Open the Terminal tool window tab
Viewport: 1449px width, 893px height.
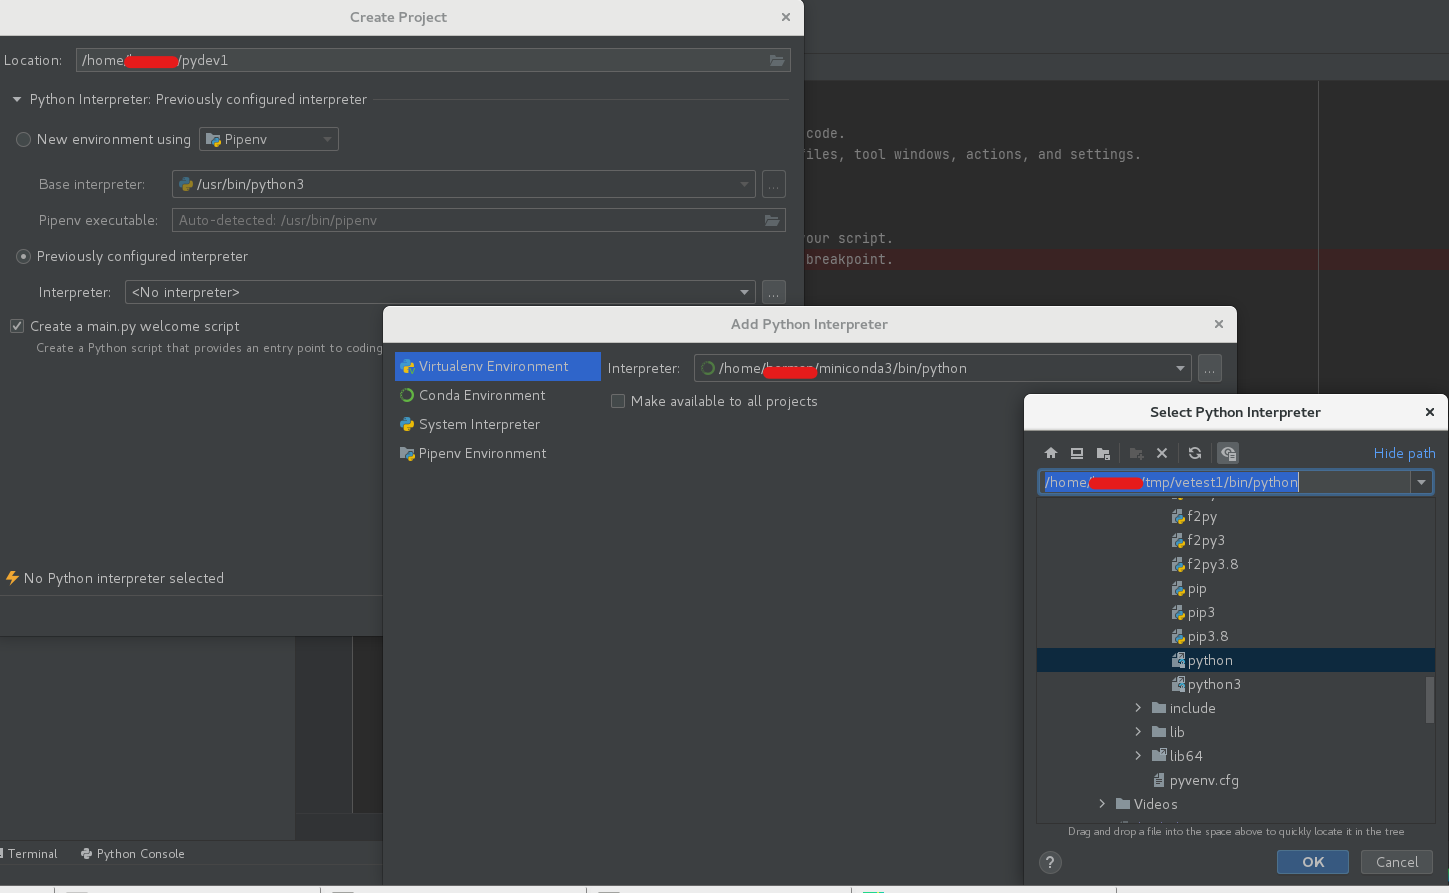[32, 853]
